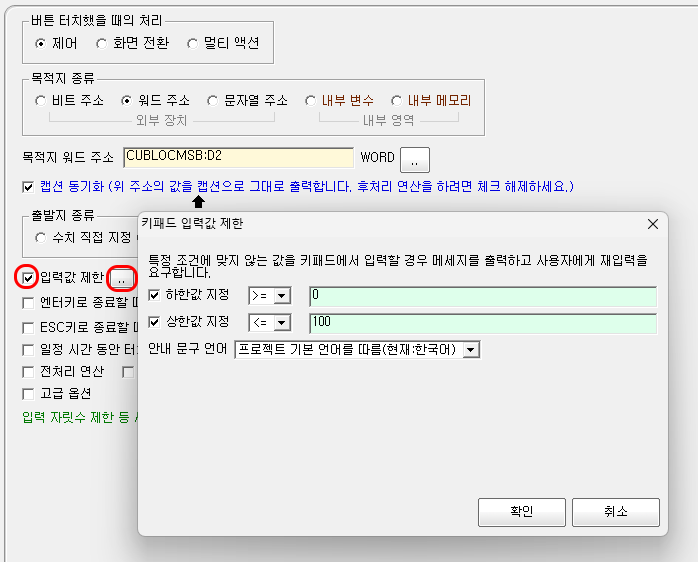Toggle the ESC키로 종료할 checkbox
This screenshot has height=562, width=698.
click(28, 328)
